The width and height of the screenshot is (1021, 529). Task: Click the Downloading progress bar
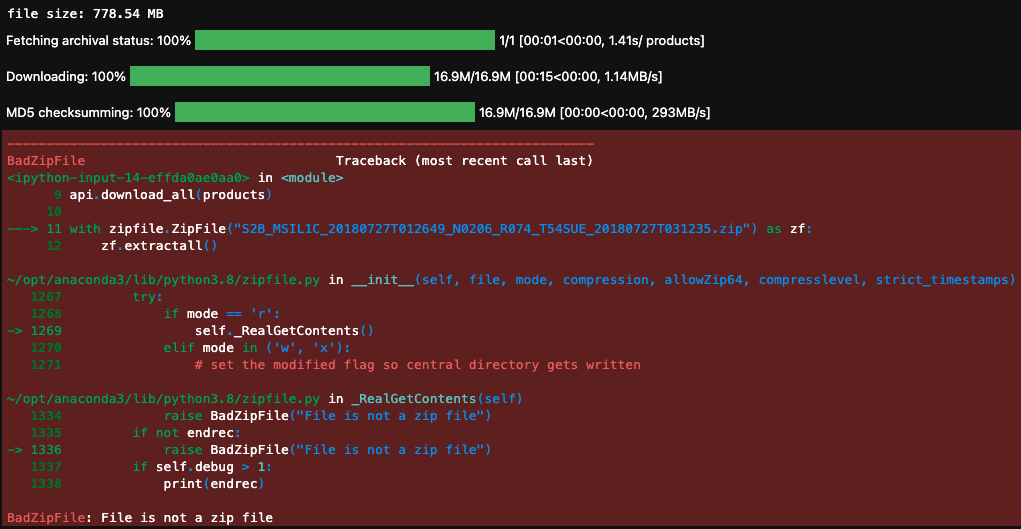[280, 76]
